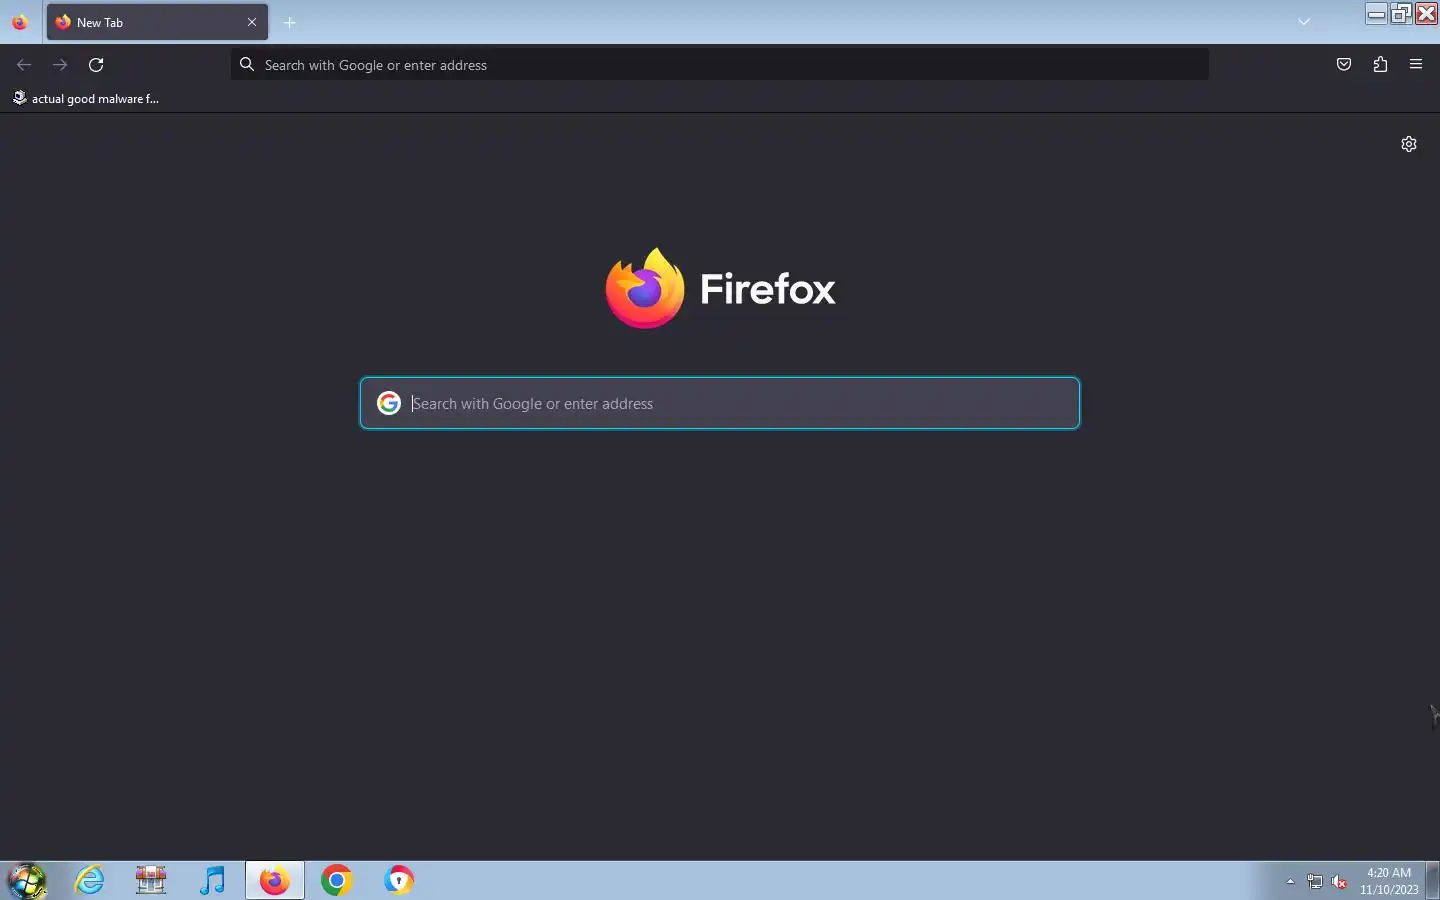Minimize the Firefox window
The width and height of the screenshot is (1440, 900).
click(x=1377, y=13)
